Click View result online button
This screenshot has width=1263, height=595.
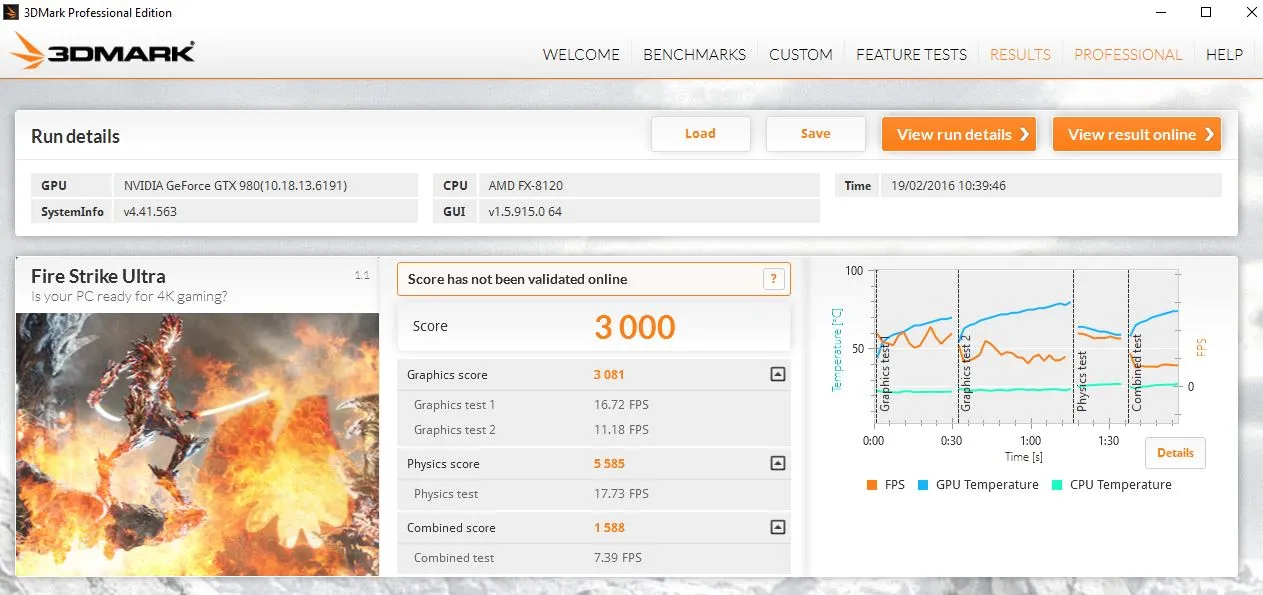point(1136,134)
